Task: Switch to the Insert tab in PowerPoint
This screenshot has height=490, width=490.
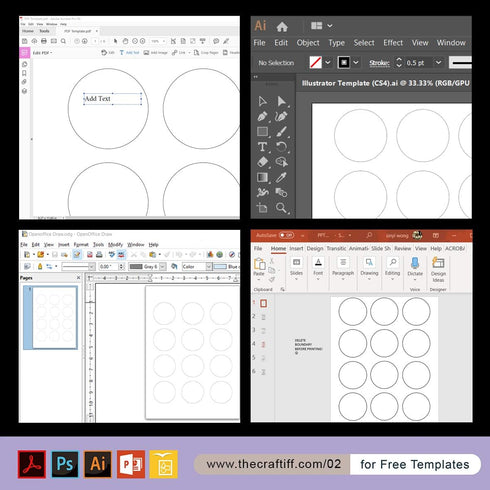Action: click(296, 248)
